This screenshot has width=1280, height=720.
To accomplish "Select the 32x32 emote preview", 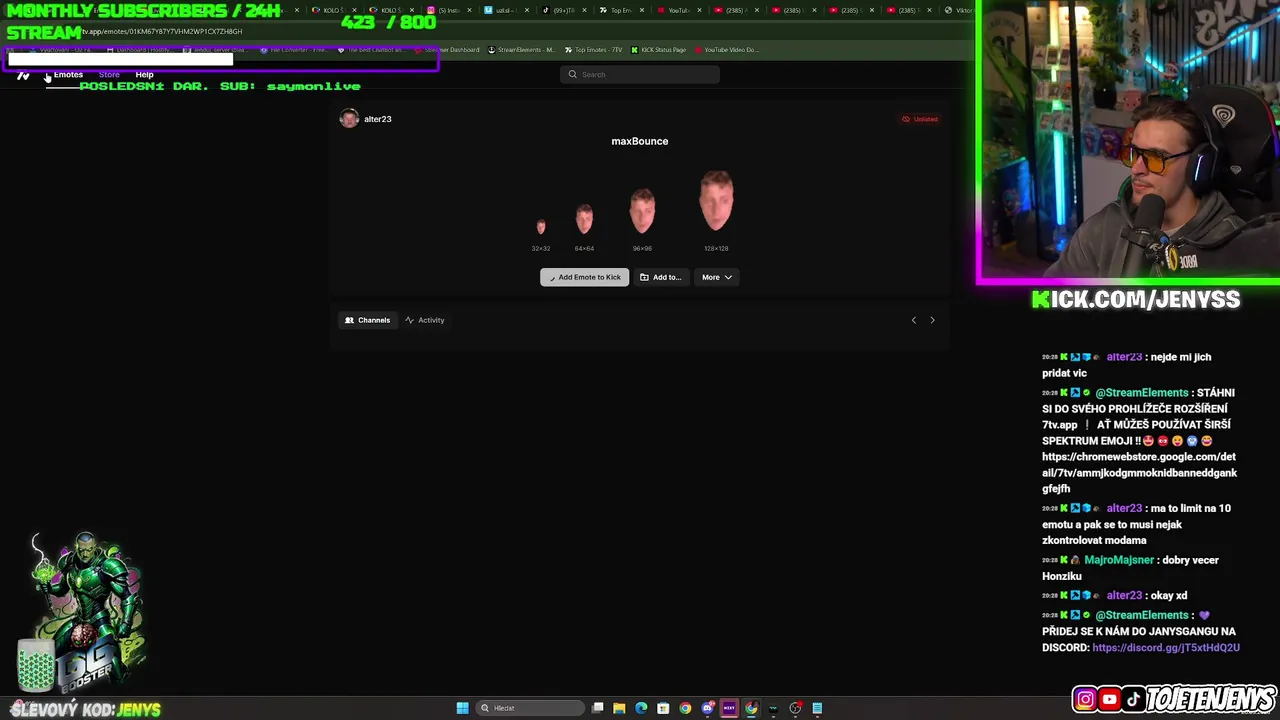I will coord(541,227).
